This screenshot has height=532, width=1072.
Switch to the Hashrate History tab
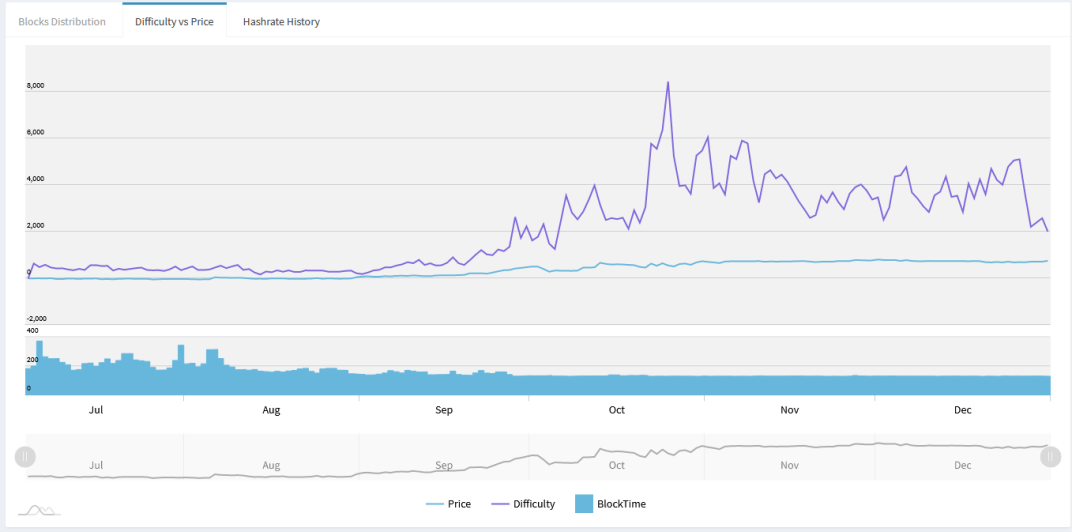tap(281, 21)
